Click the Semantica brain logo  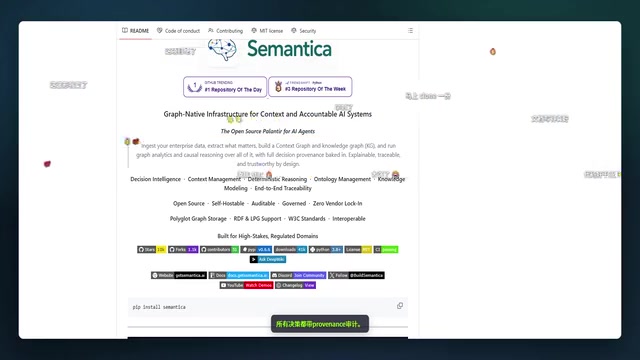pyautogui.click(x=222, y=49)
